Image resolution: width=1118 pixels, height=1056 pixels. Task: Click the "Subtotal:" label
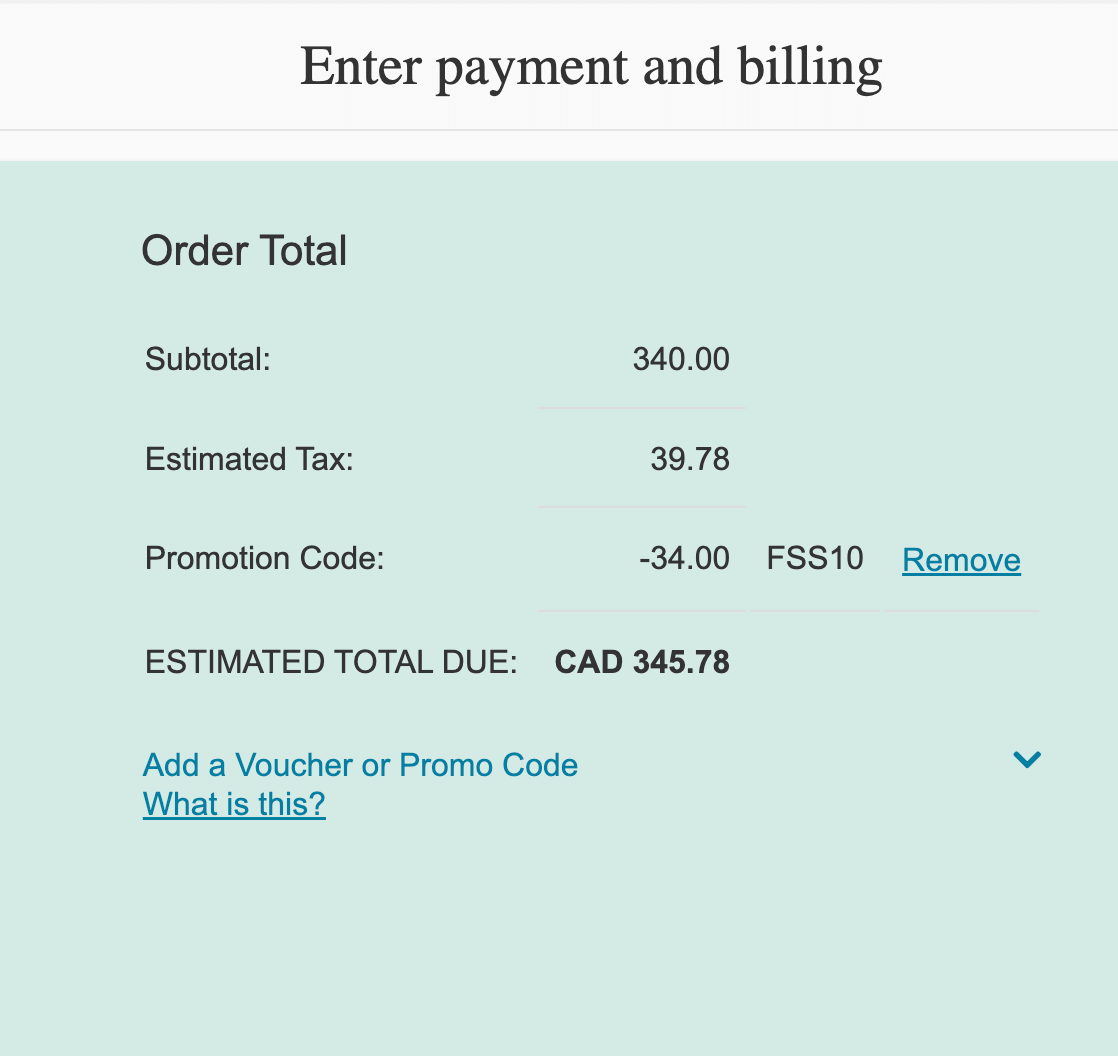[x=208, y=359]
